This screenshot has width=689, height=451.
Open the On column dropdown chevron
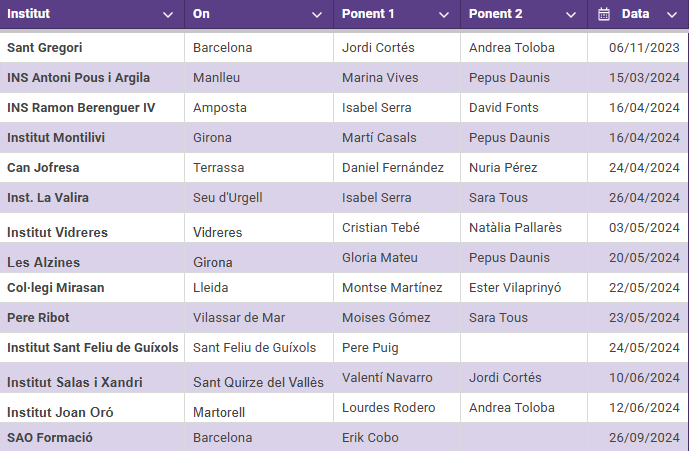tap(317, 15)
